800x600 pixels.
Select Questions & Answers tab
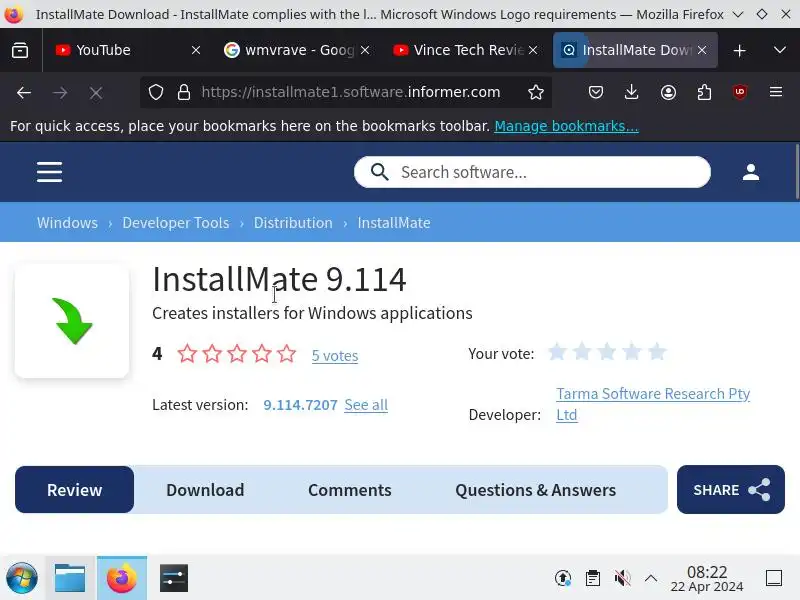click(536, 490)
